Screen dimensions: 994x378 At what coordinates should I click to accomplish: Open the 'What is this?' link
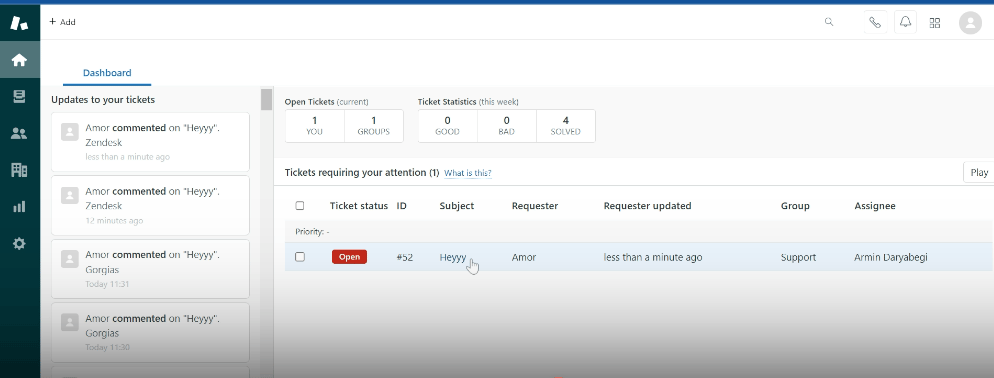[467, 173]
